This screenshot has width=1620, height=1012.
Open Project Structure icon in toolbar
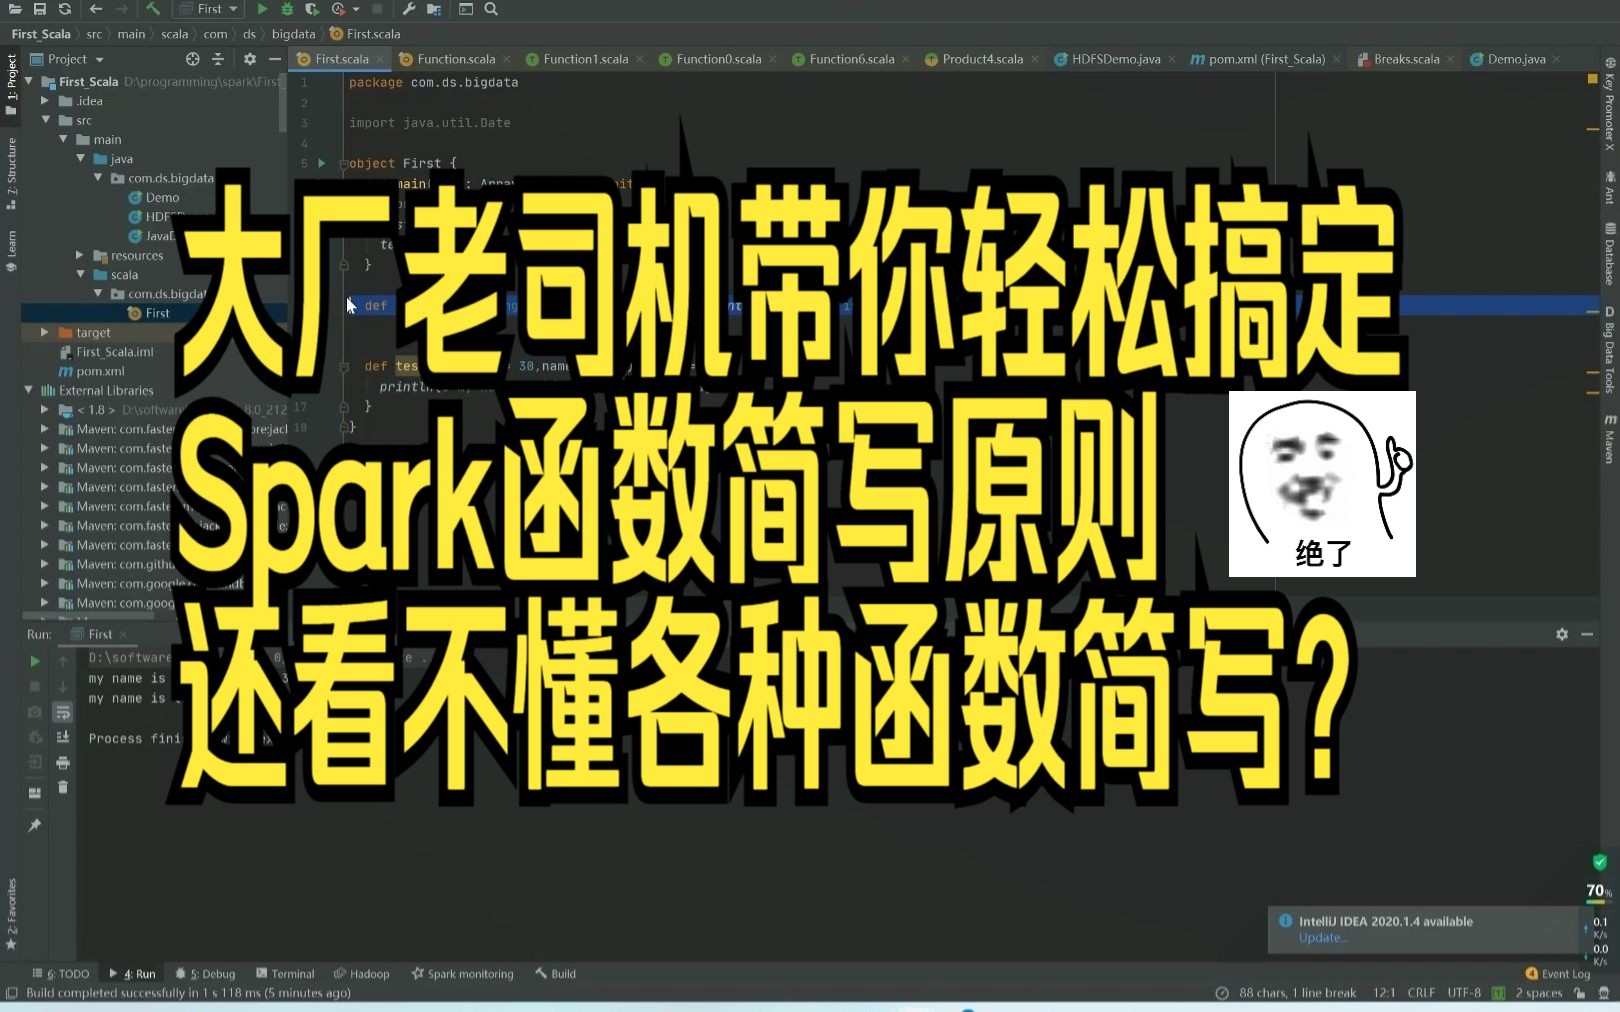[x=434, y=9]
